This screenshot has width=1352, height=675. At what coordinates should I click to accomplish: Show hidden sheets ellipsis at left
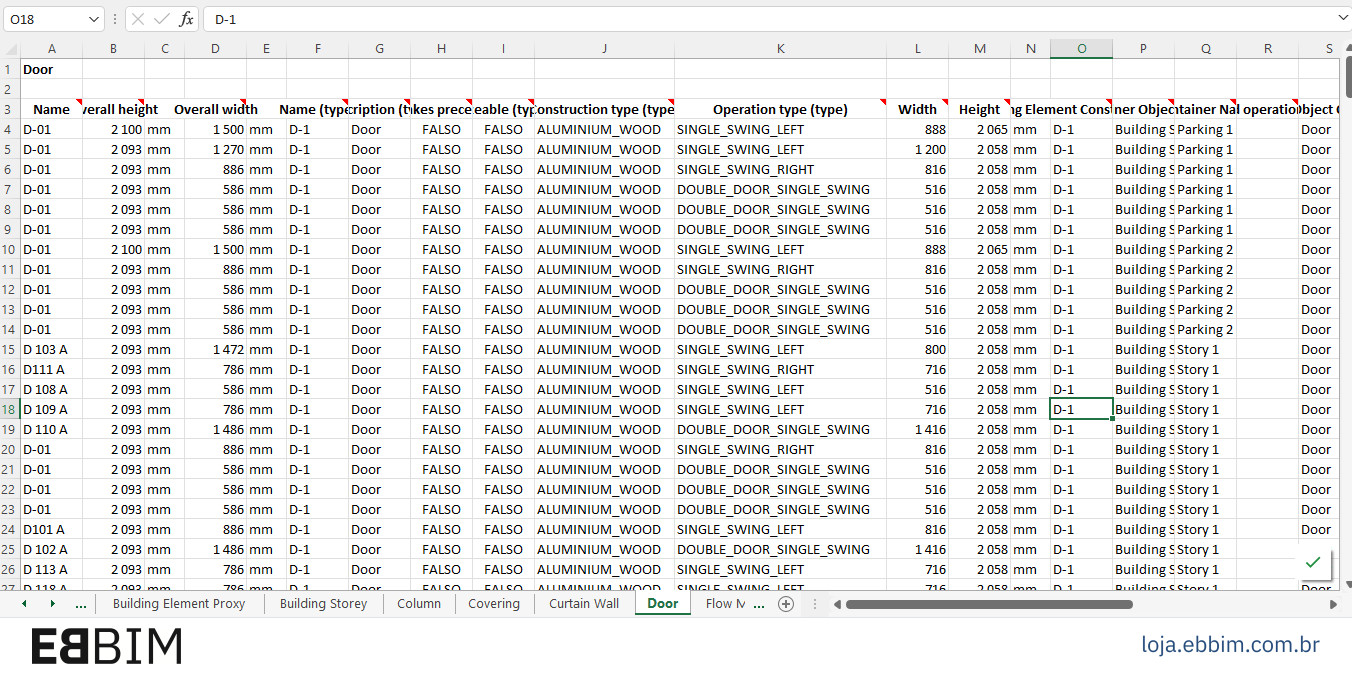81,604
